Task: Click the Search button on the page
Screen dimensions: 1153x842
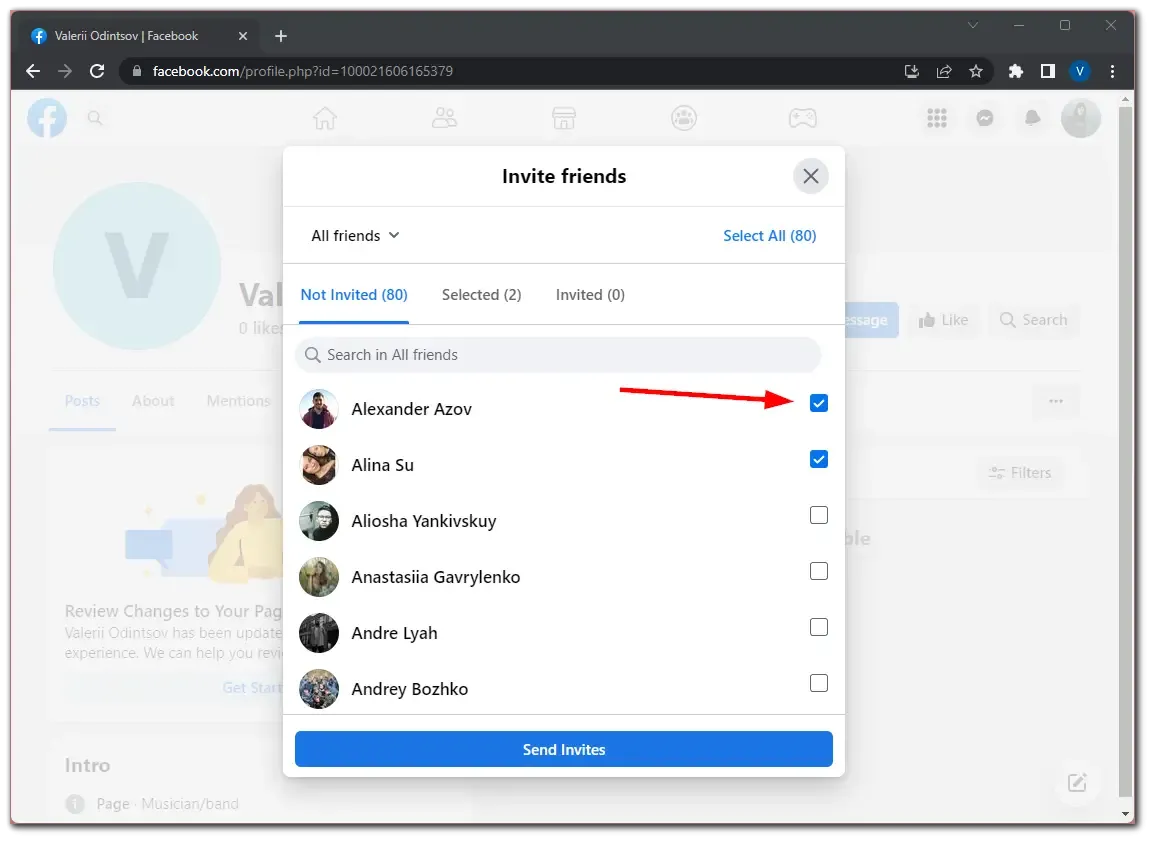Action: [1033, 320]
